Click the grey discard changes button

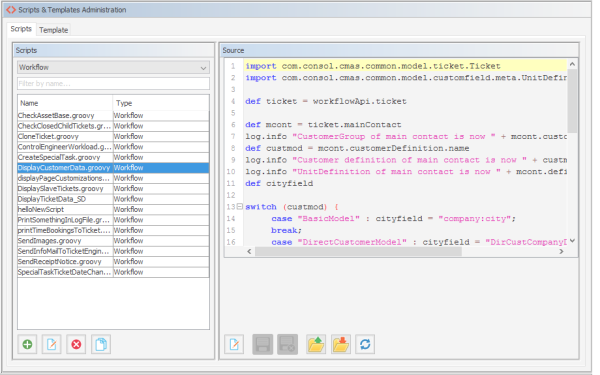click(287, 344)
